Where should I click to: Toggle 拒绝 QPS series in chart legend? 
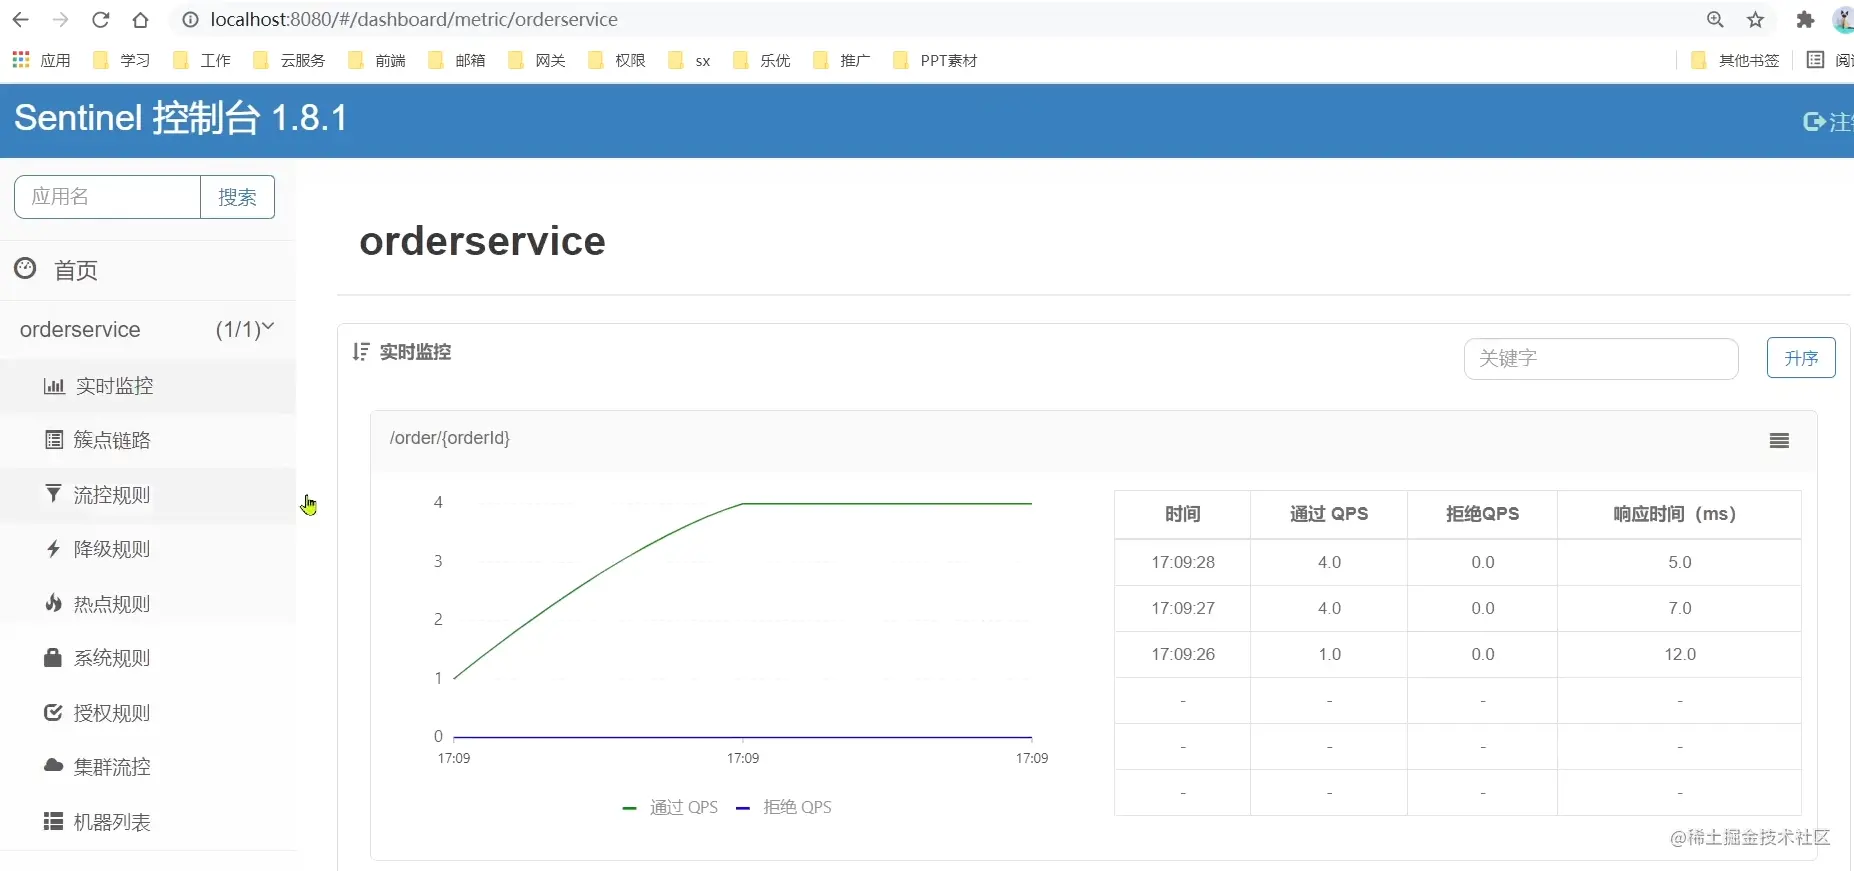tap(784, 807)
